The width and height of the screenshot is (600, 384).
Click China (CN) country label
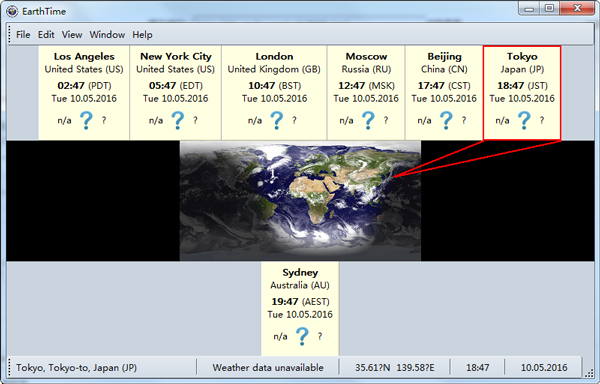tap(444, 70)
